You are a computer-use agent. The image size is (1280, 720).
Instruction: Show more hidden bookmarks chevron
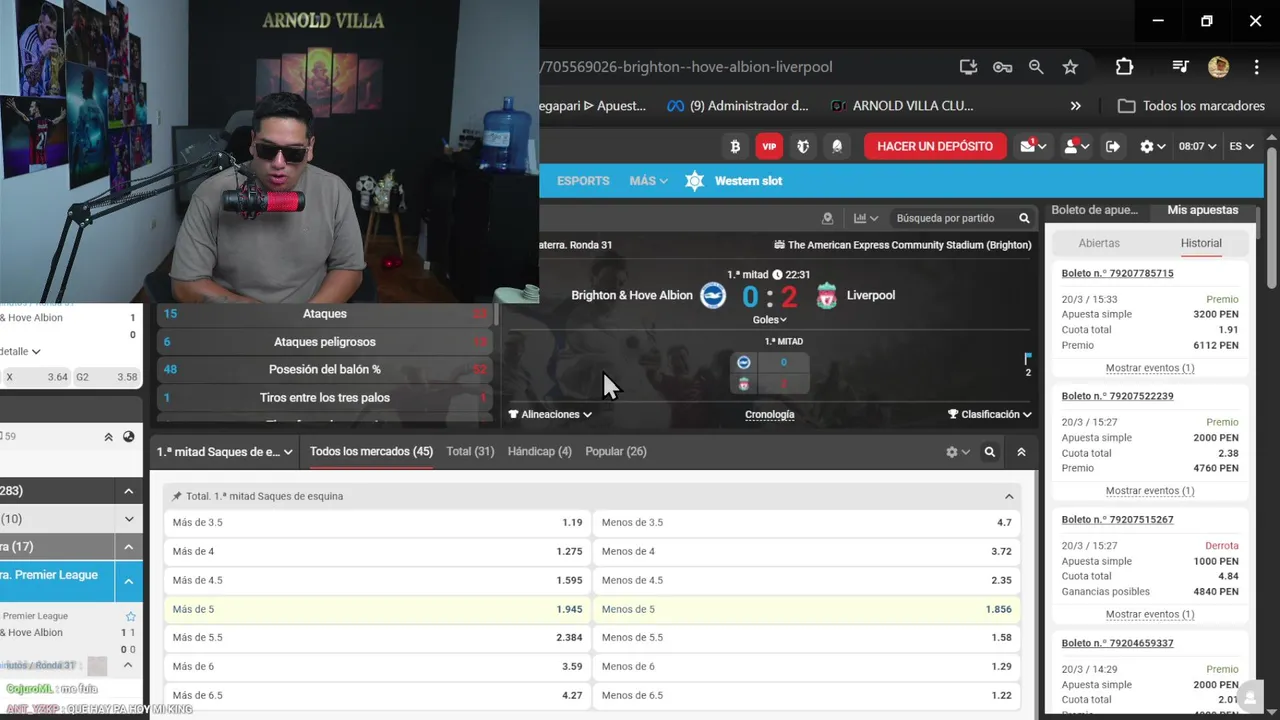click(x=1076, y=106)
